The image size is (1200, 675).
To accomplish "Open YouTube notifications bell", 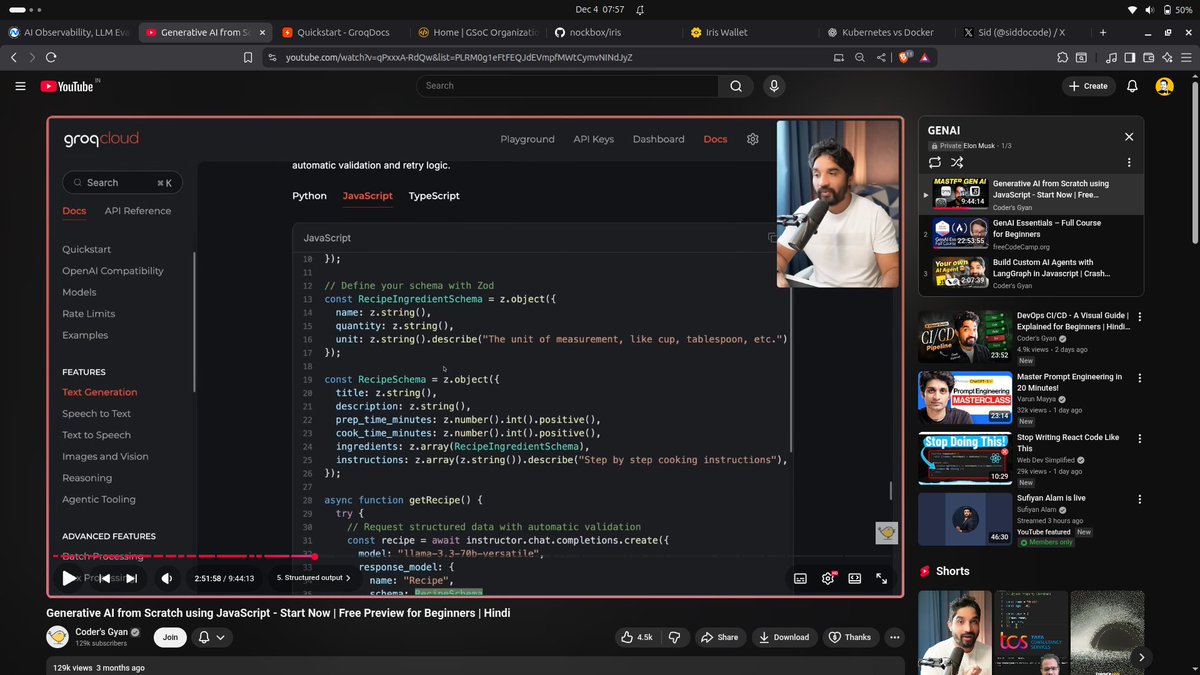I will tap(1132, 86).
